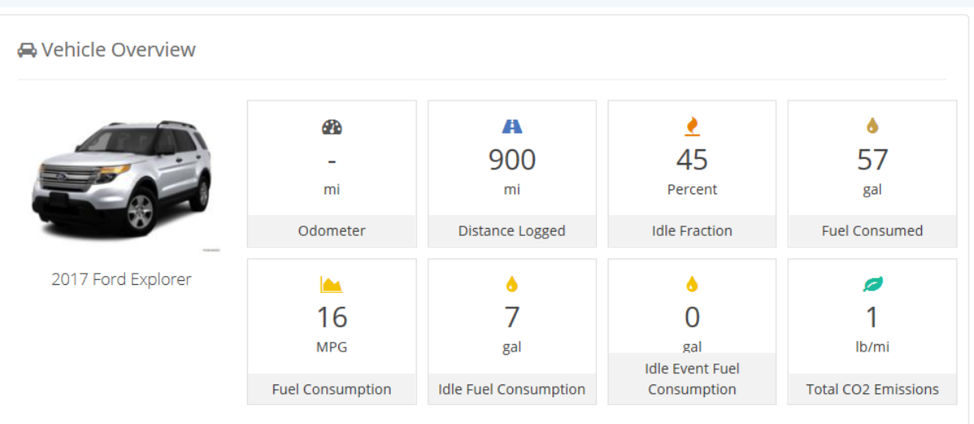The image size is (974, 424).
Task: Click the Fuel Consumed card label
Action: (872, 231)
